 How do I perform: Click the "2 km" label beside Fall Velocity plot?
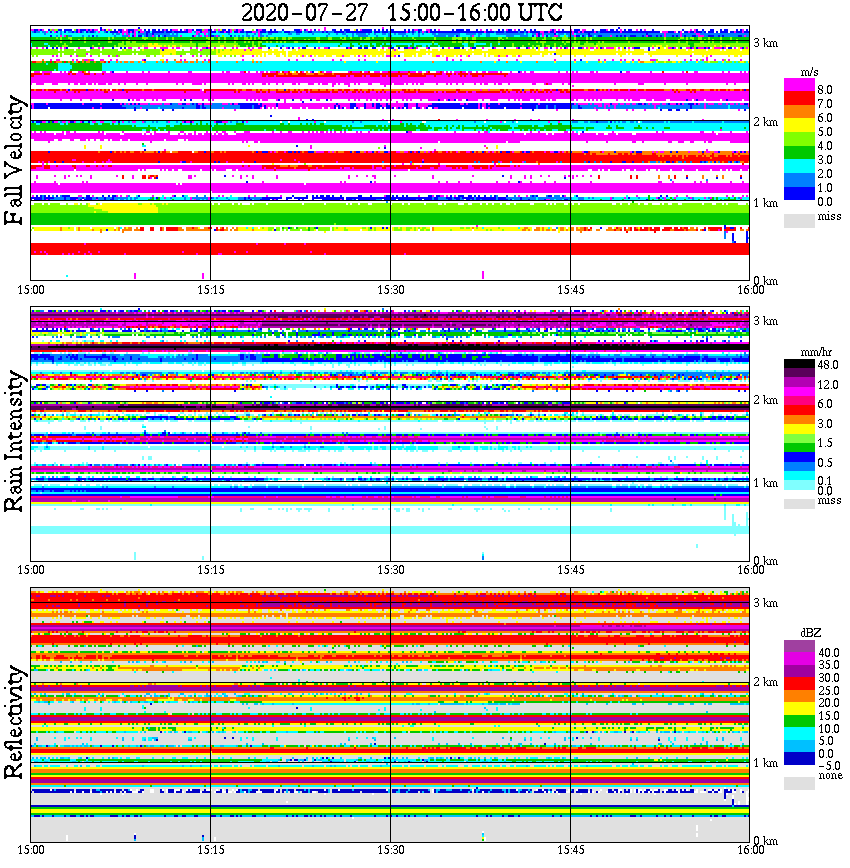766,122
